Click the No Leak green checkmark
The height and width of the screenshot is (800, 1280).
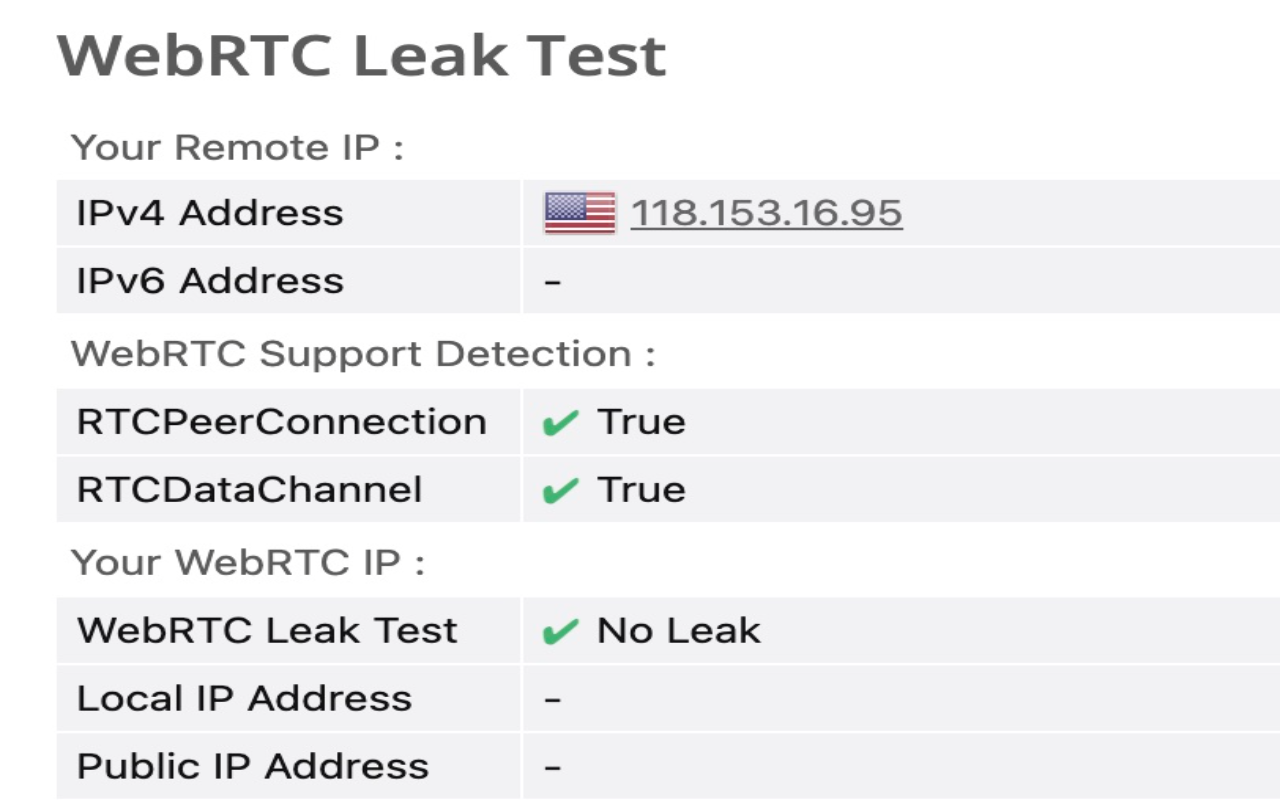pyautogui.click(x=560, y=632)
